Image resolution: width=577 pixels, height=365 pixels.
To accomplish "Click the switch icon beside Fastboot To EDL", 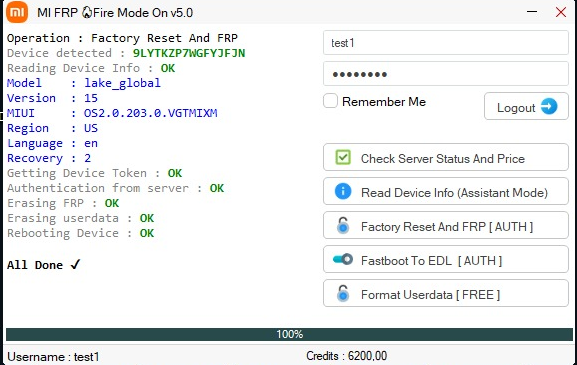I will (x=343, y=259).
